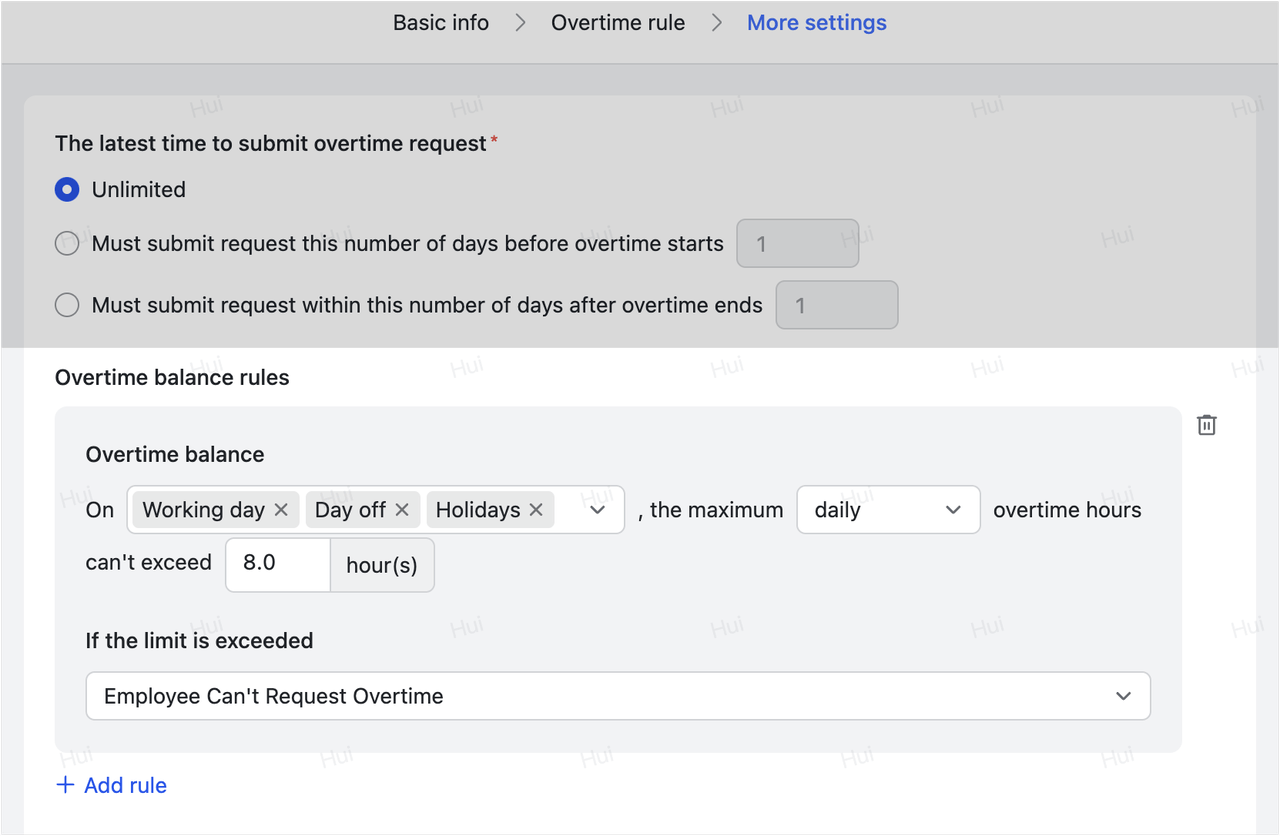The width and height of the screenshot is (1280, 836).
Task: Remove the Working day tag
Action: tap(281, 510)
